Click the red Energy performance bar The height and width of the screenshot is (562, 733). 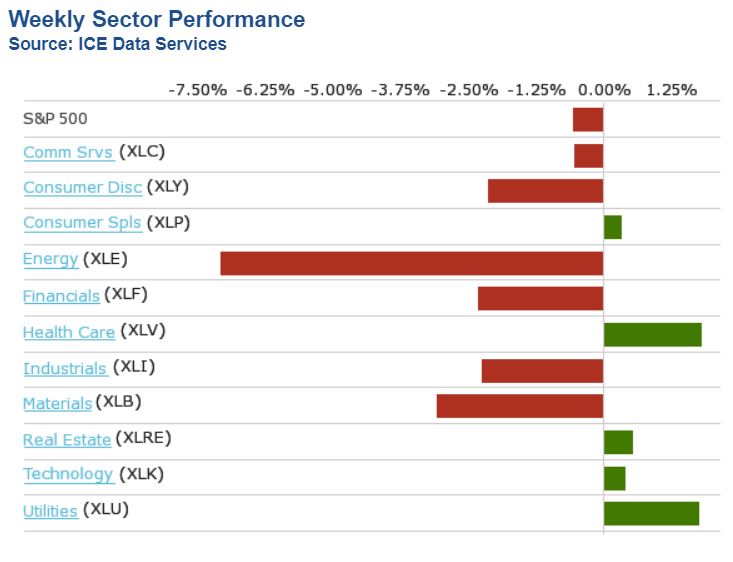click(x=411, y=263)
